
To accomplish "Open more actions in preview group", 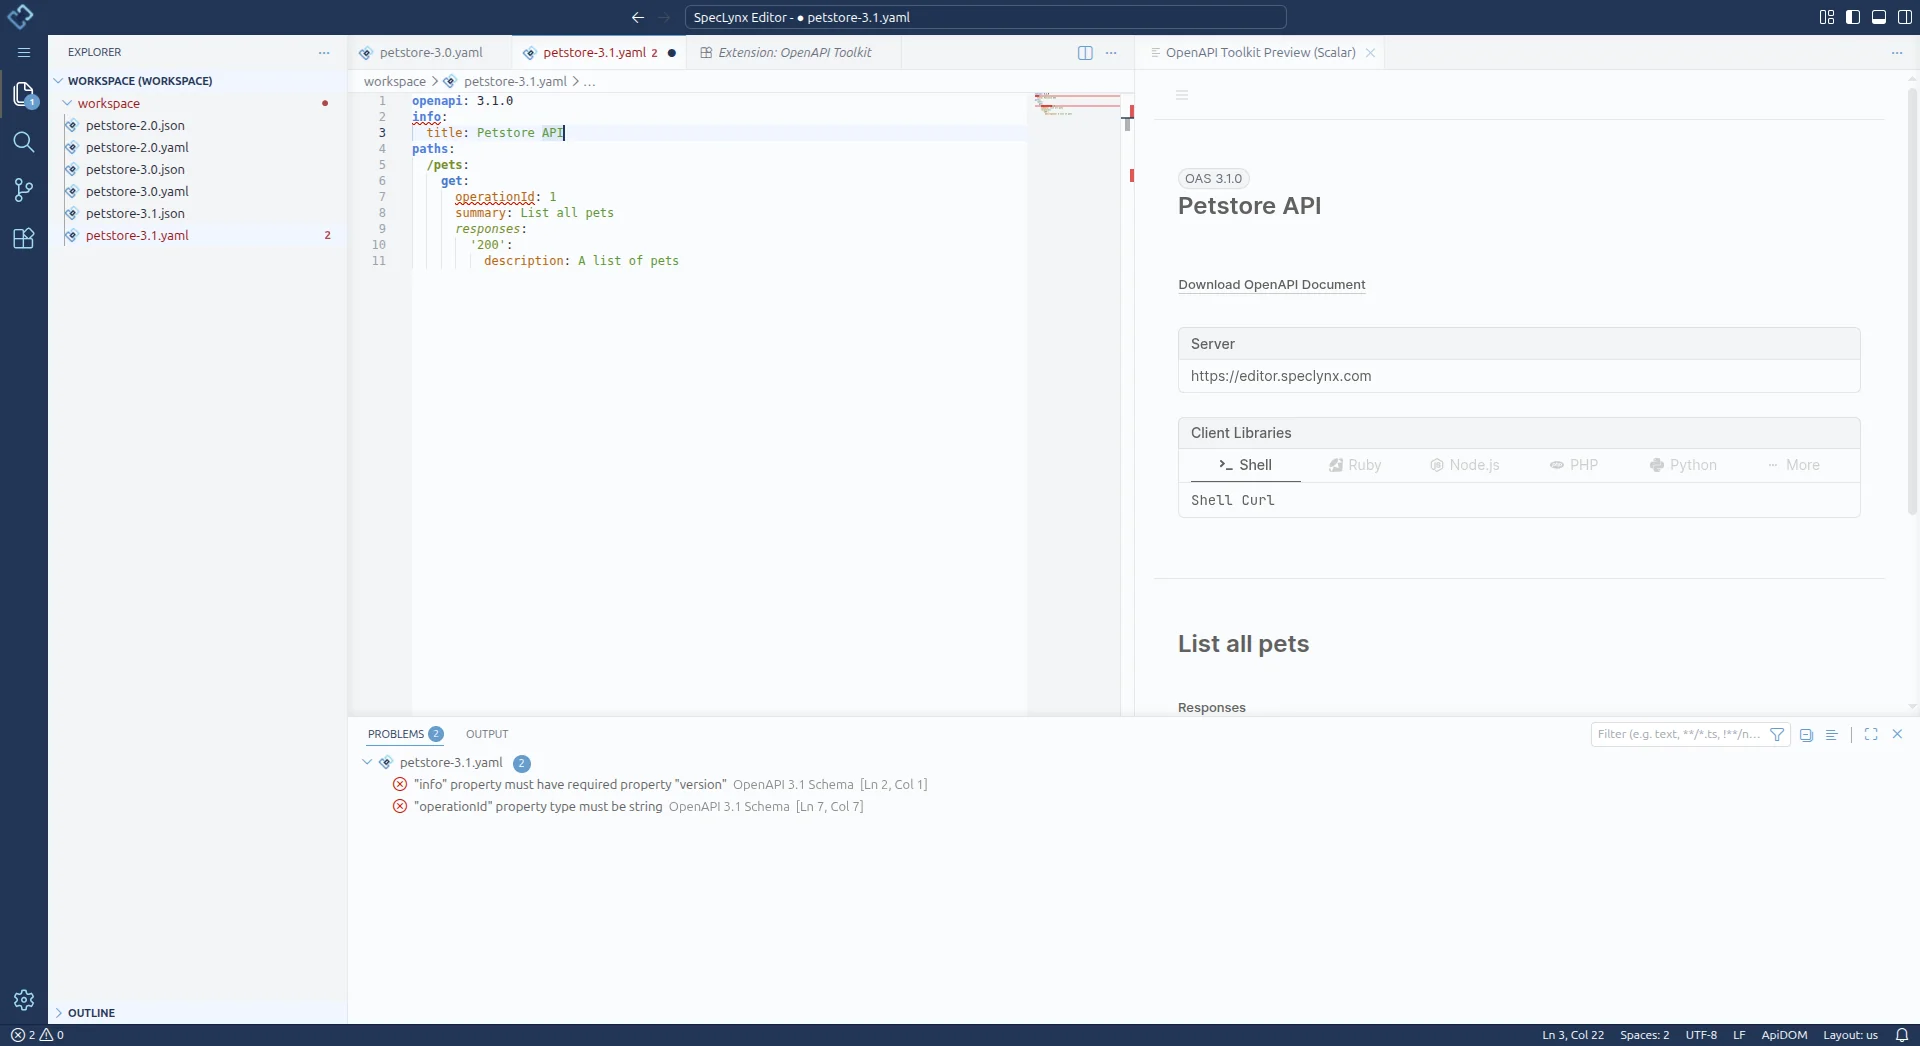I will 1897,53.
